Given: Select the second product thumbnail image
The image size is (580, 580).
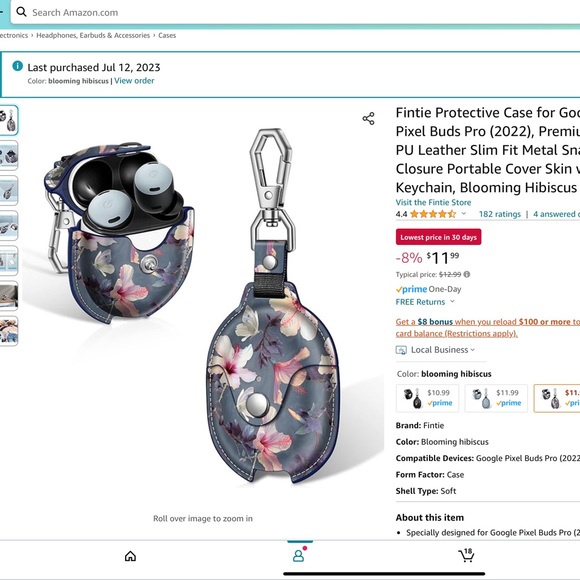Looking at the screenshot, I should point(9,155).
